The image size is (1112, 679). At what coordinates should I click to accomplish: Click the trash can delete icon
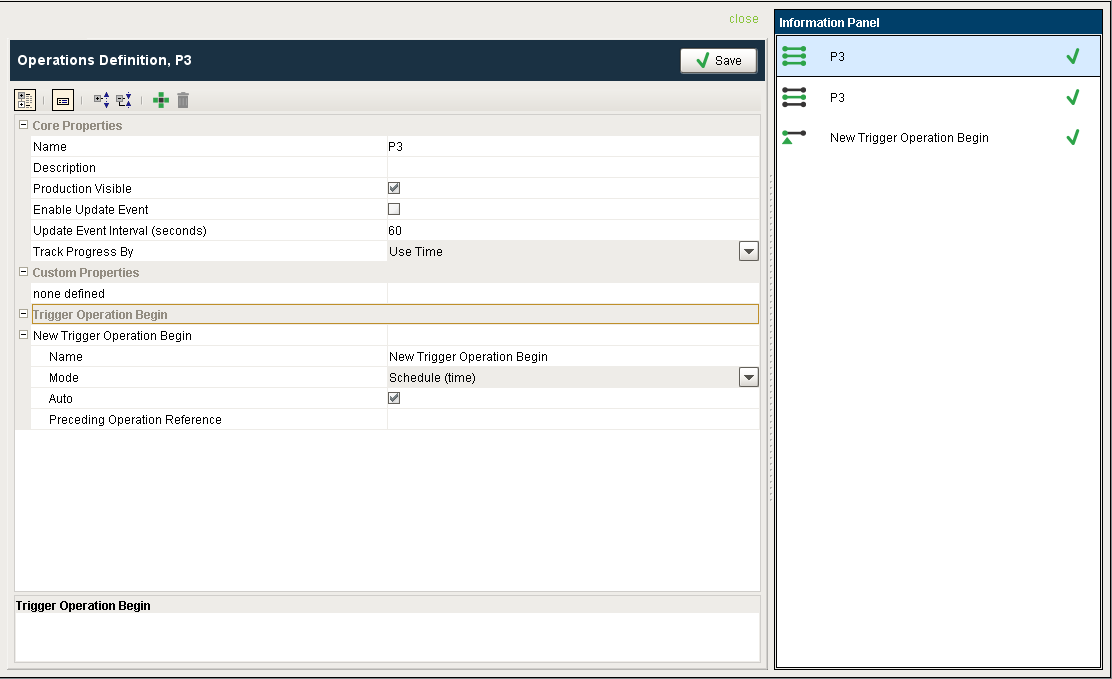pos(183,100)
